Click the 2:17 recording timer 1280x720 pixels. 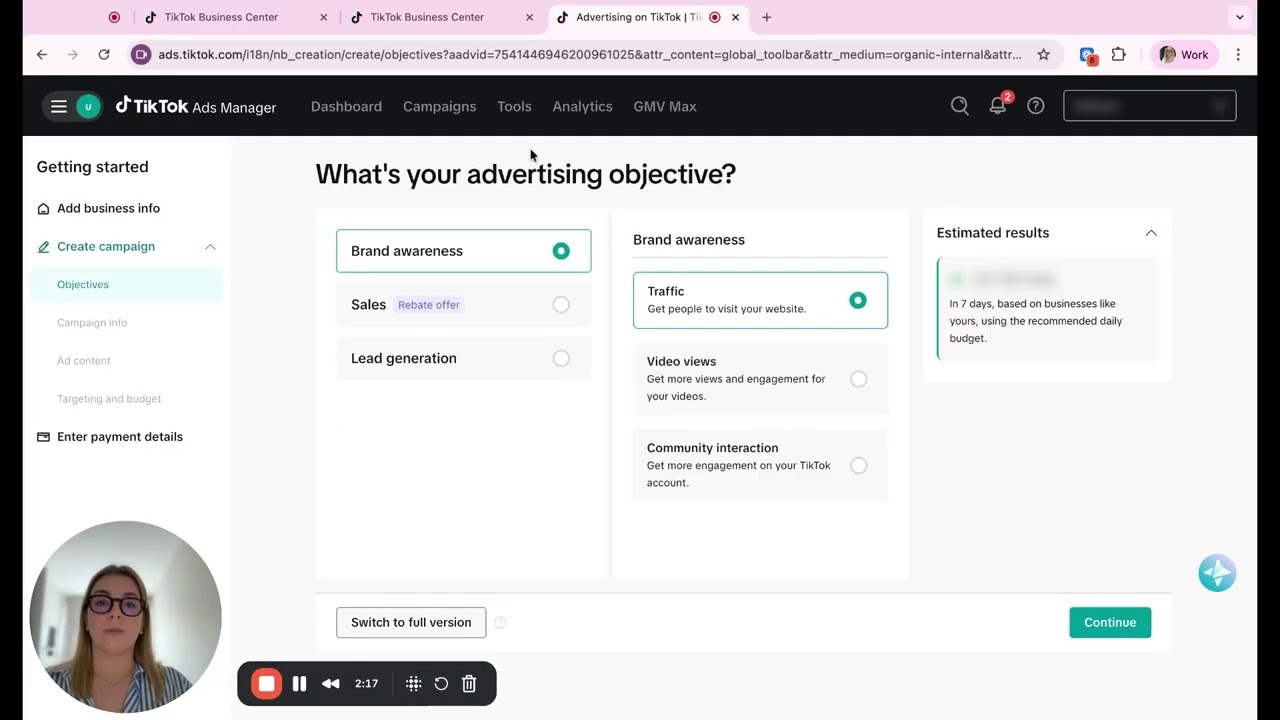pyautogui.click(x=366, y=684)
